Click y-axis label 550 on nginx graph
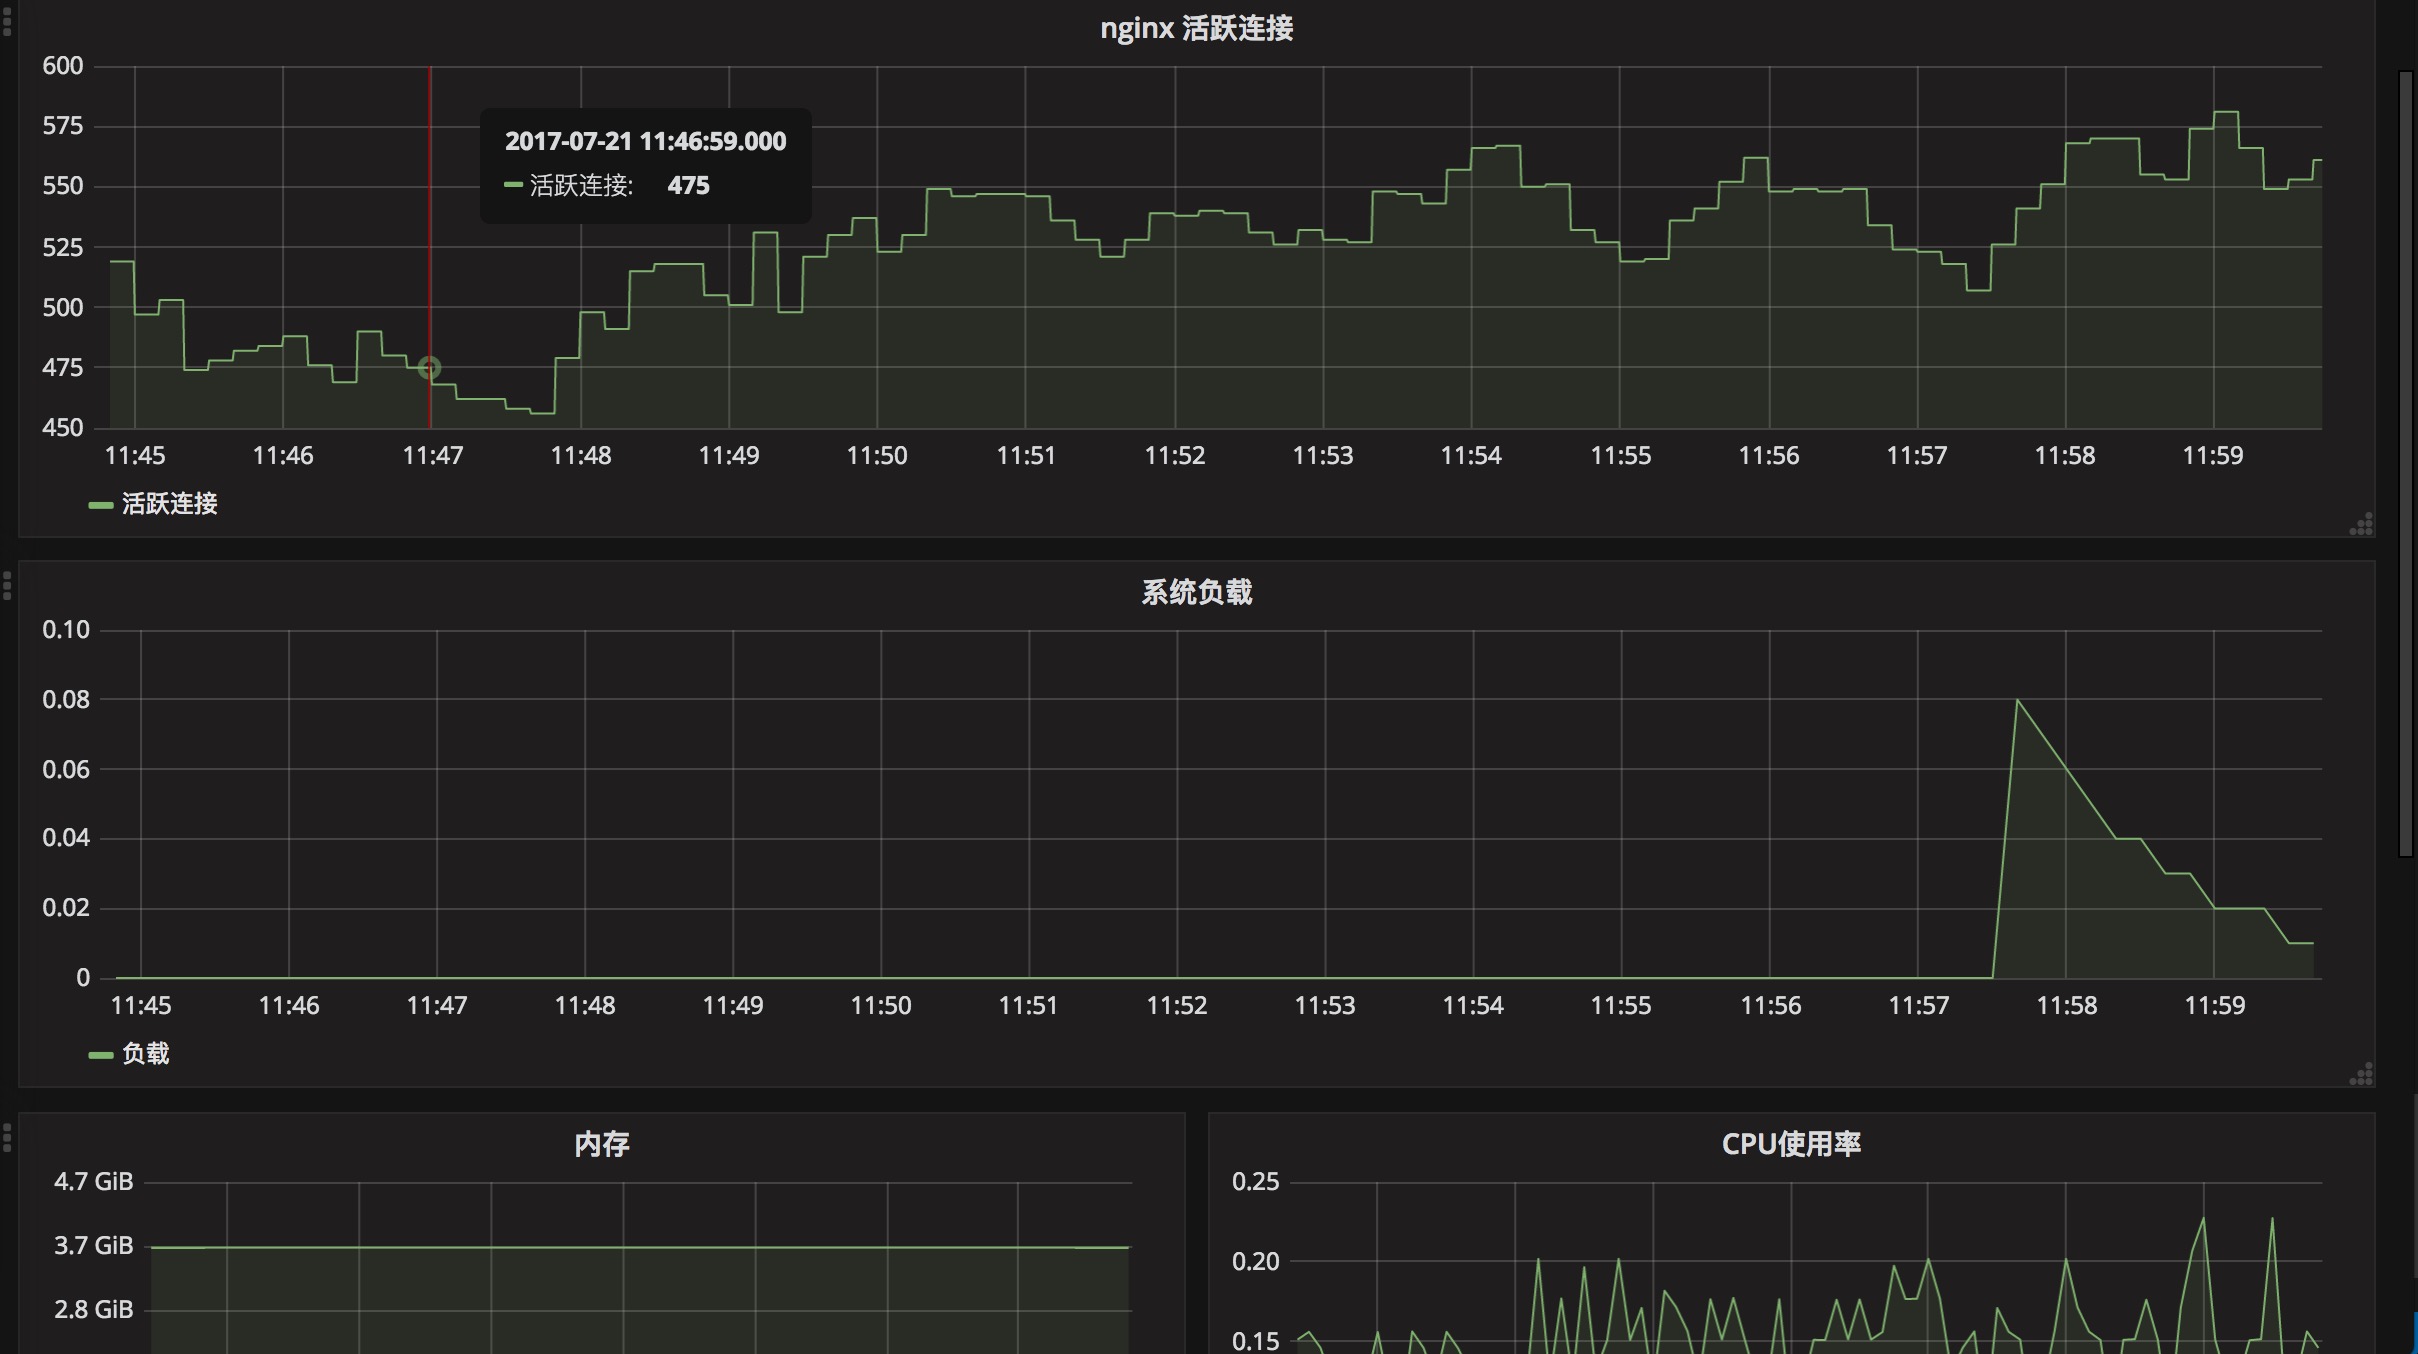Image resolution: width=2418 pixels, height=1354 pixels. (62, 186)
